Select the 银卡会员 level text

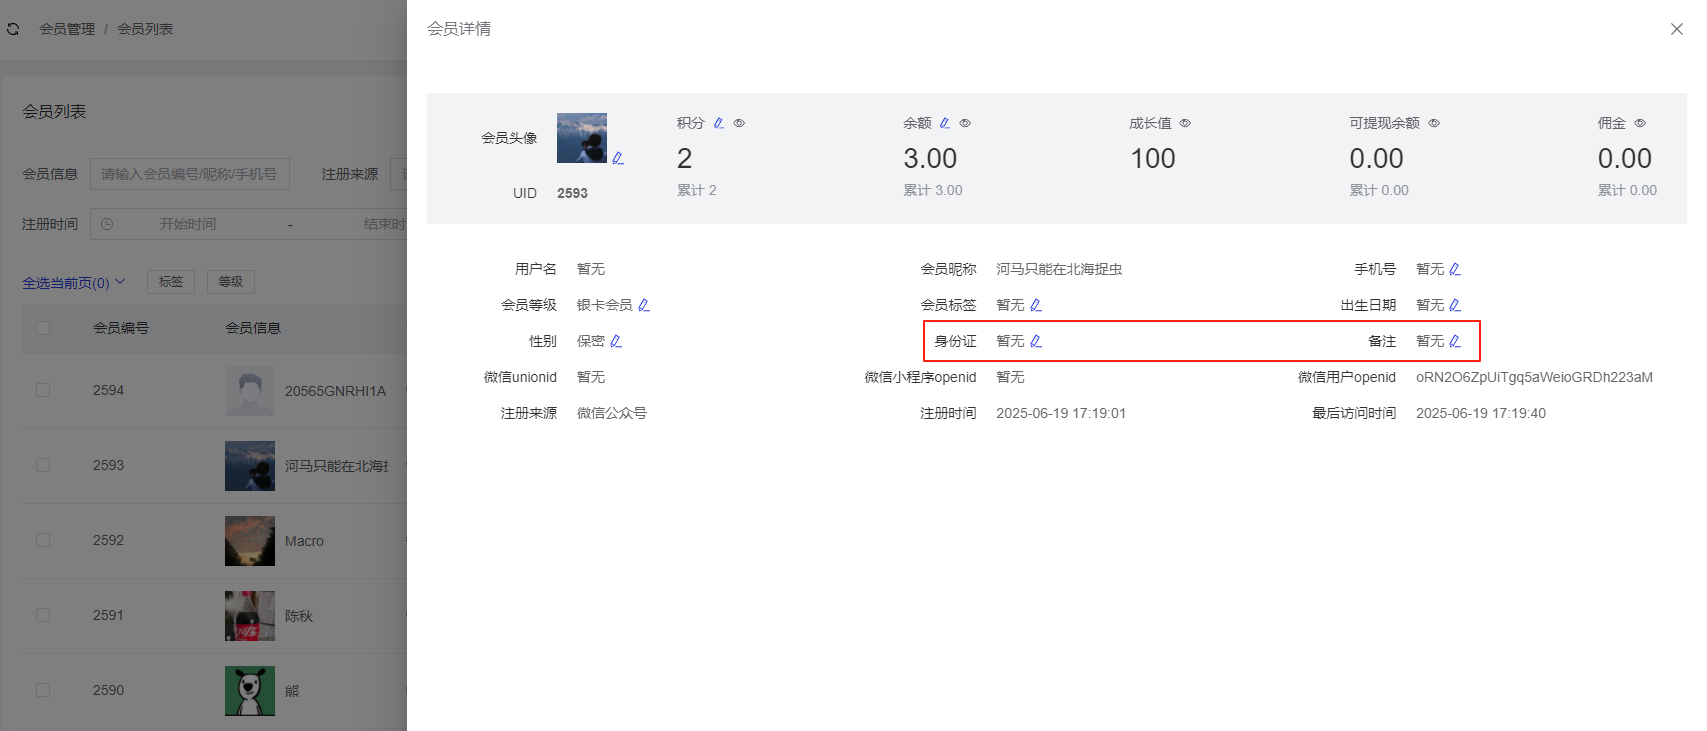(x=605, y=305)
